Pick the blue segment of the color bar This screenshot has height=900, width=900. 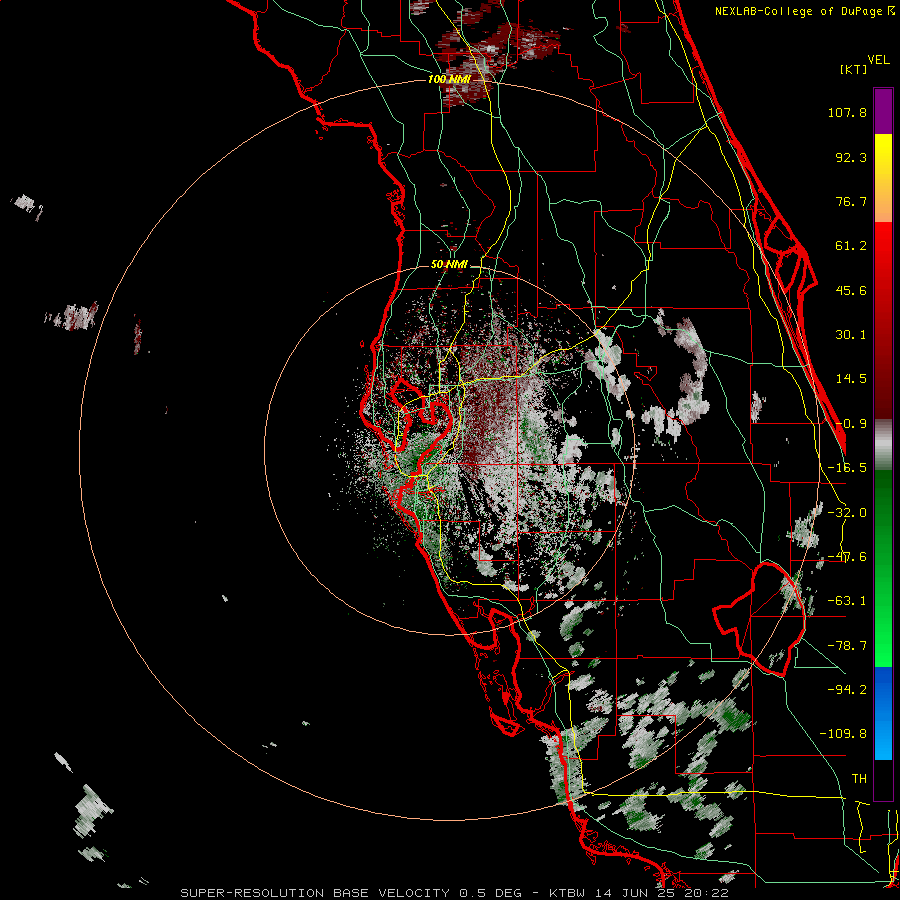tap(883, 713)
